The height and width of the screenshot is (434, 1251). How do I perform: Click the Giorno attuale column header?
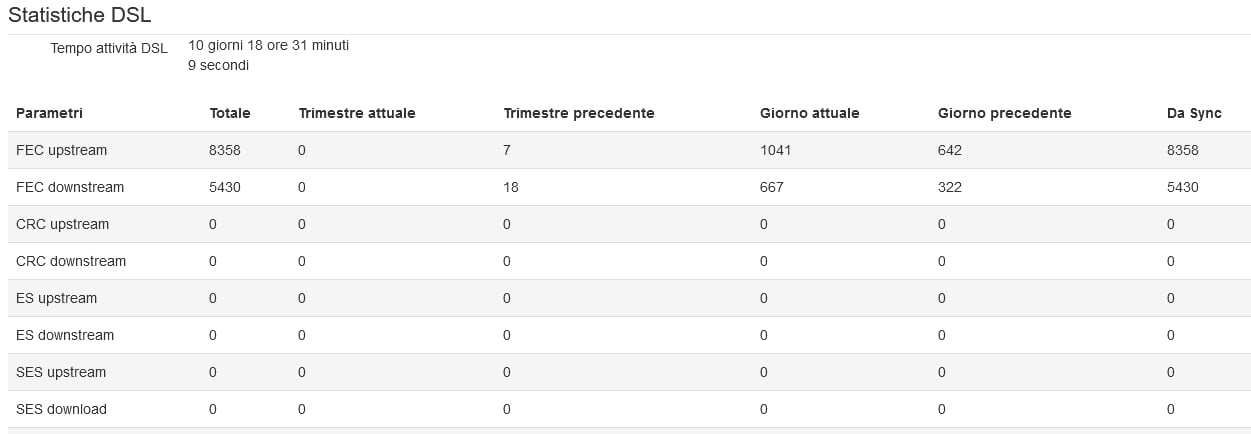coord(809,113)
